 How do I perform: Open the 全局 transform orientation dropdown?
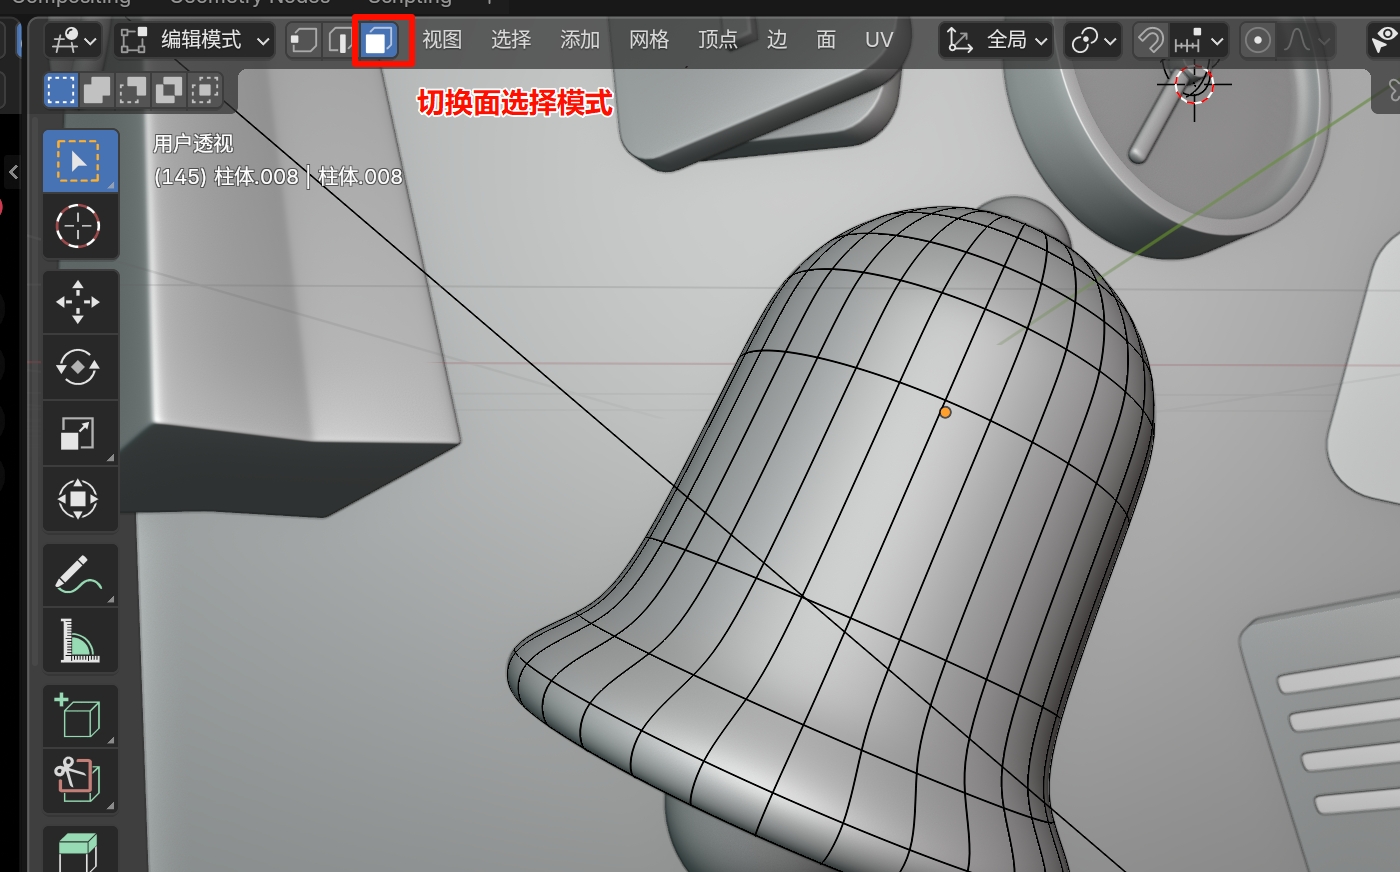[997, 40]
